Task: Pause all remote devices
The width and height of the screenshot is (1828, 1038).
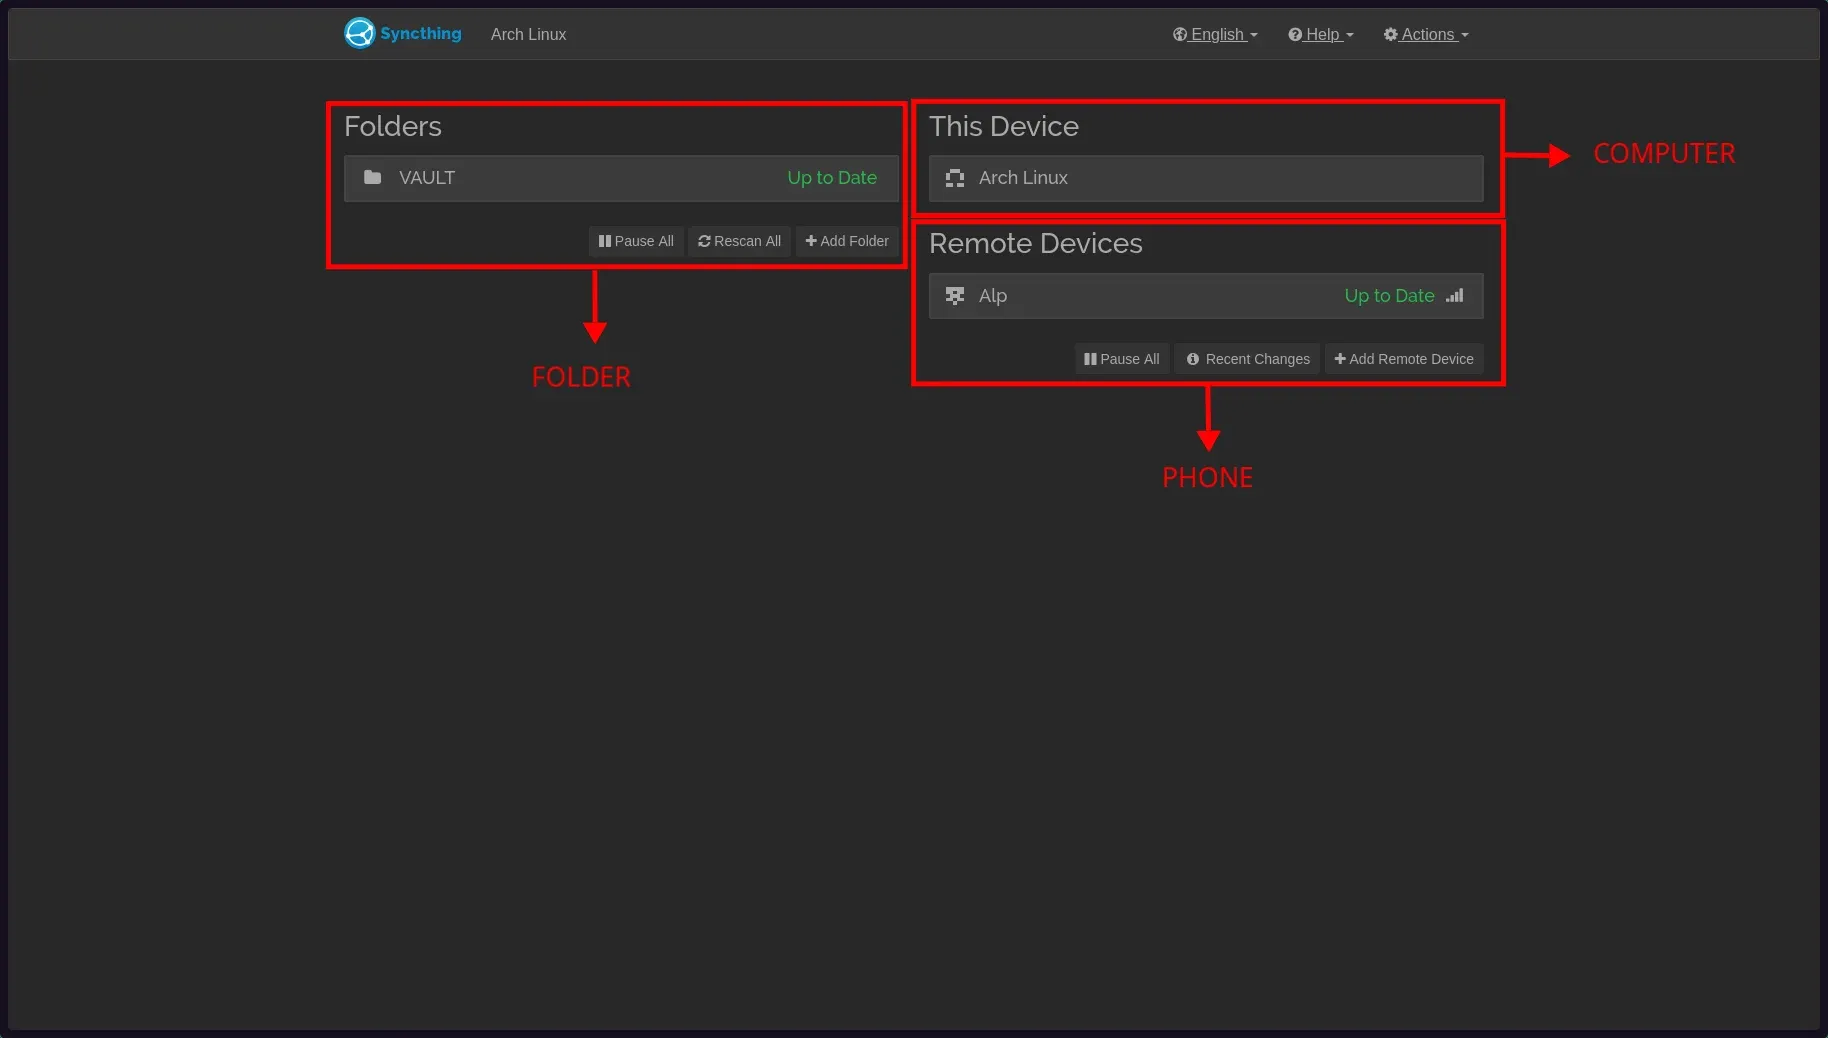Action: pos(1122,359)
